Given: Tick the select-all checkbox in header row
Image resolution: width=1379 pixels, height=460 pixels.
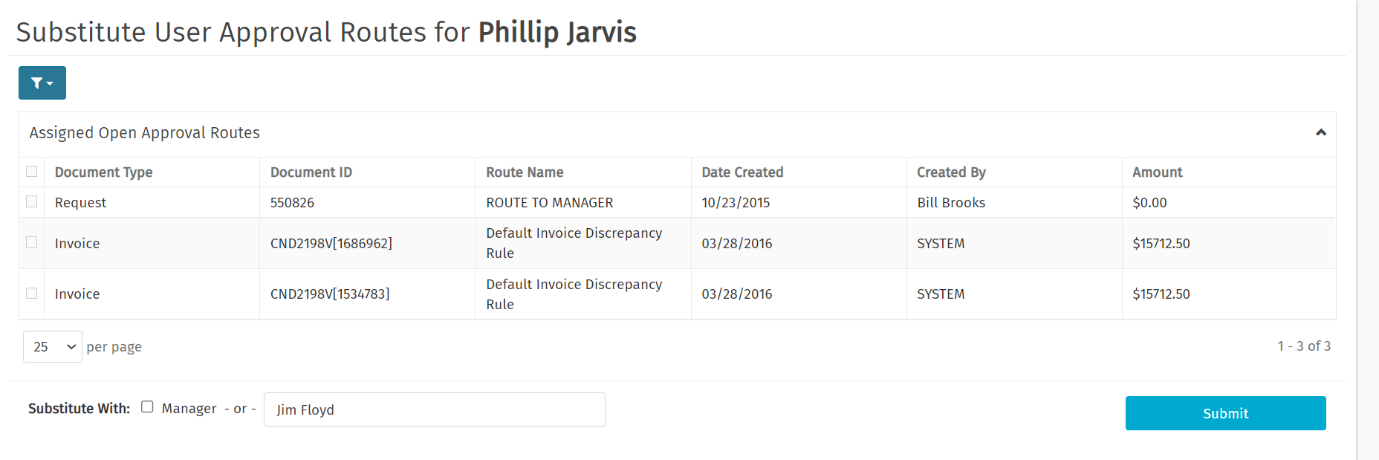Looking at the screenshot, I should 32,172.
